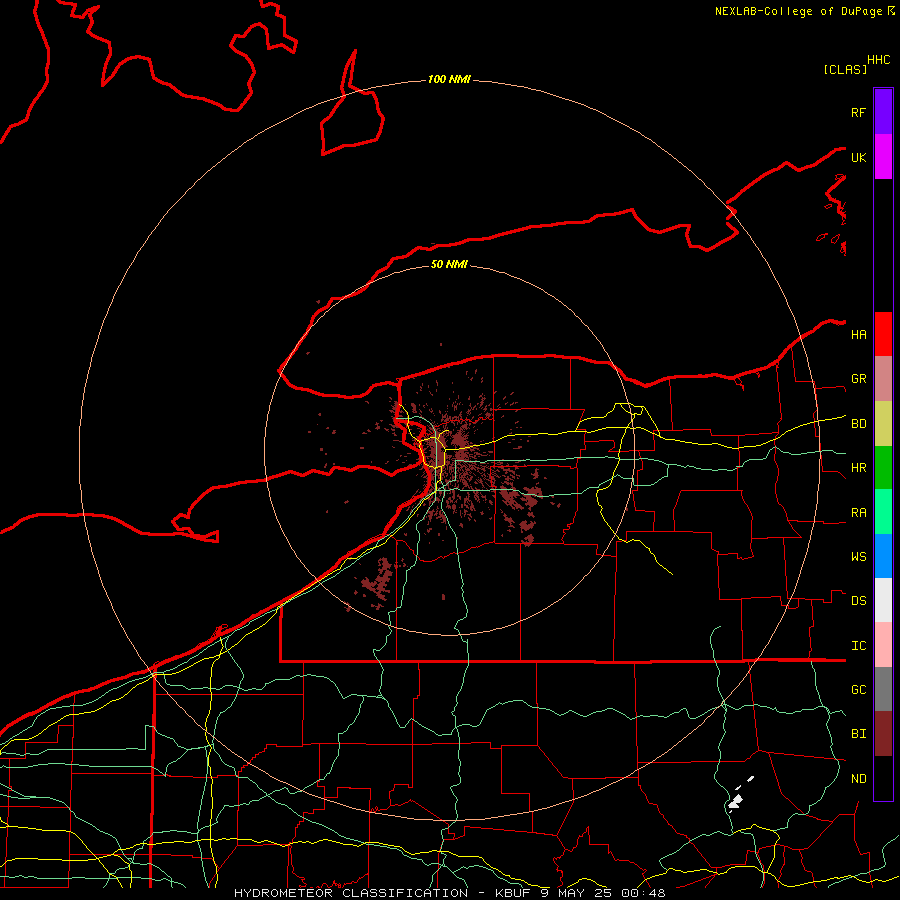Click the UK legend label
Viewport: 900px width, 900px height.
(x=858, y=157)
